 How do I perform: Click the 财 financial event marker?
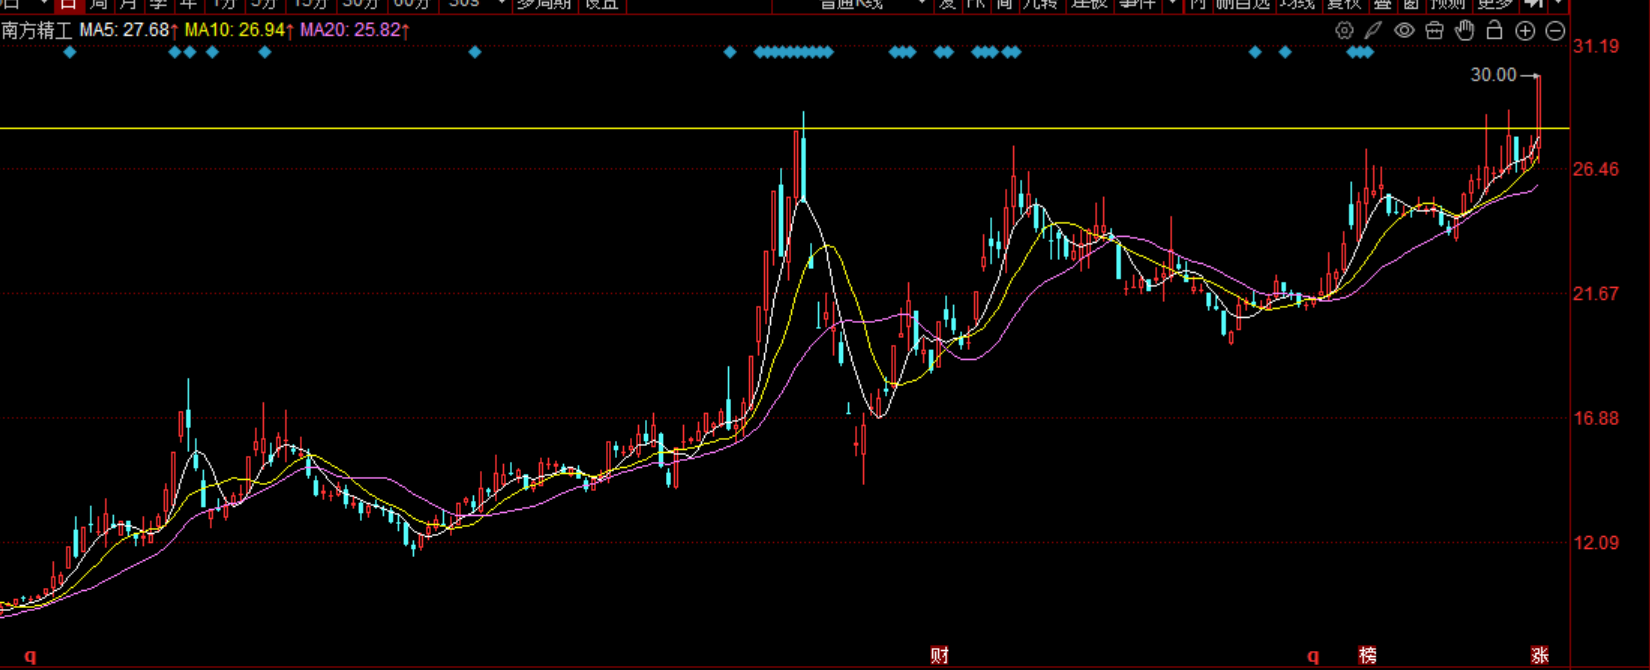[x=939, y=656]
